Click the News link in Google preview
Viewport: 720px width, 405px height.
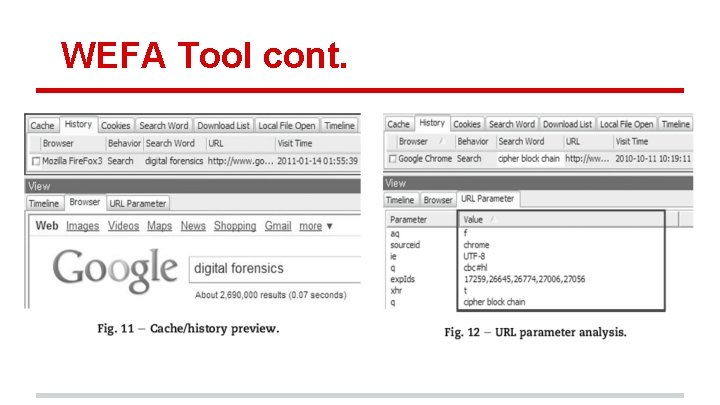pyautogui.click(x=193, y=226)
